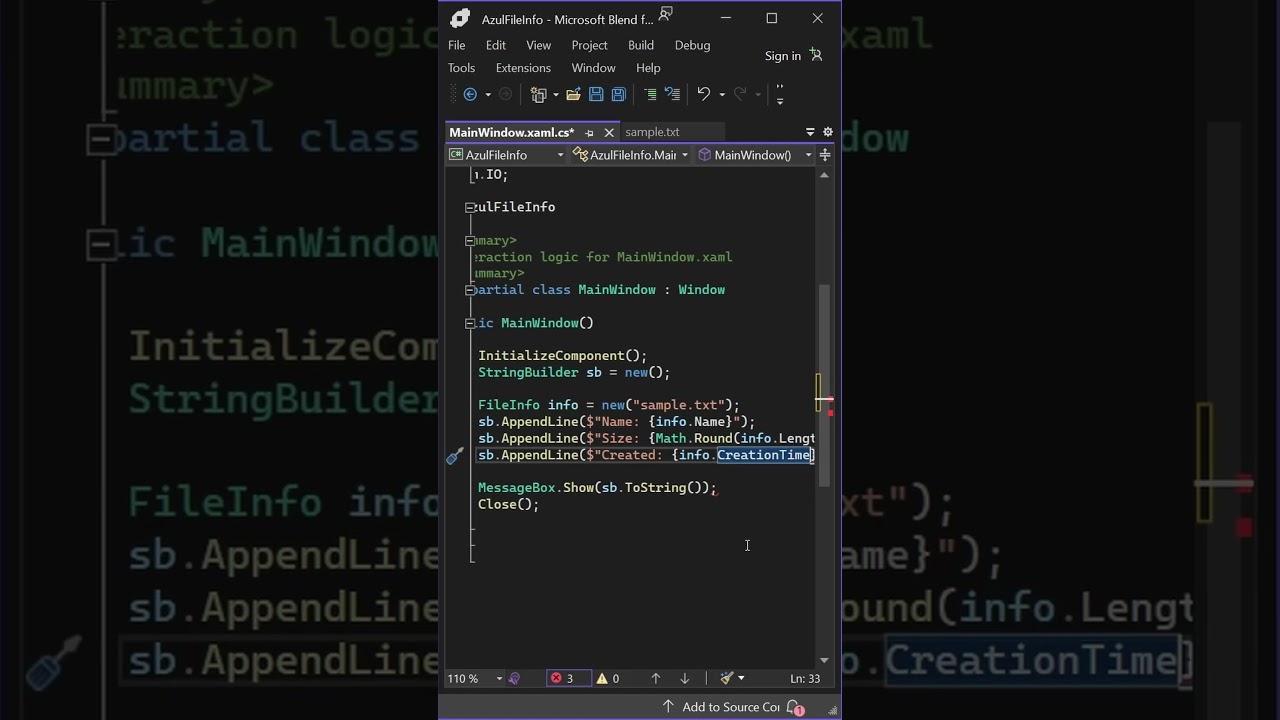
Task: Switch to the sample.txt tab
Action: coord(652,132)
